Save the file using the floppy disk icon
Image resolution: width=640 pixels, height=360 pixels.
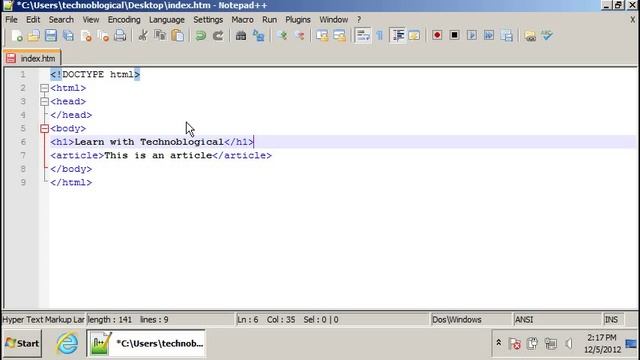pyautogui.click(x=51, y=36)
